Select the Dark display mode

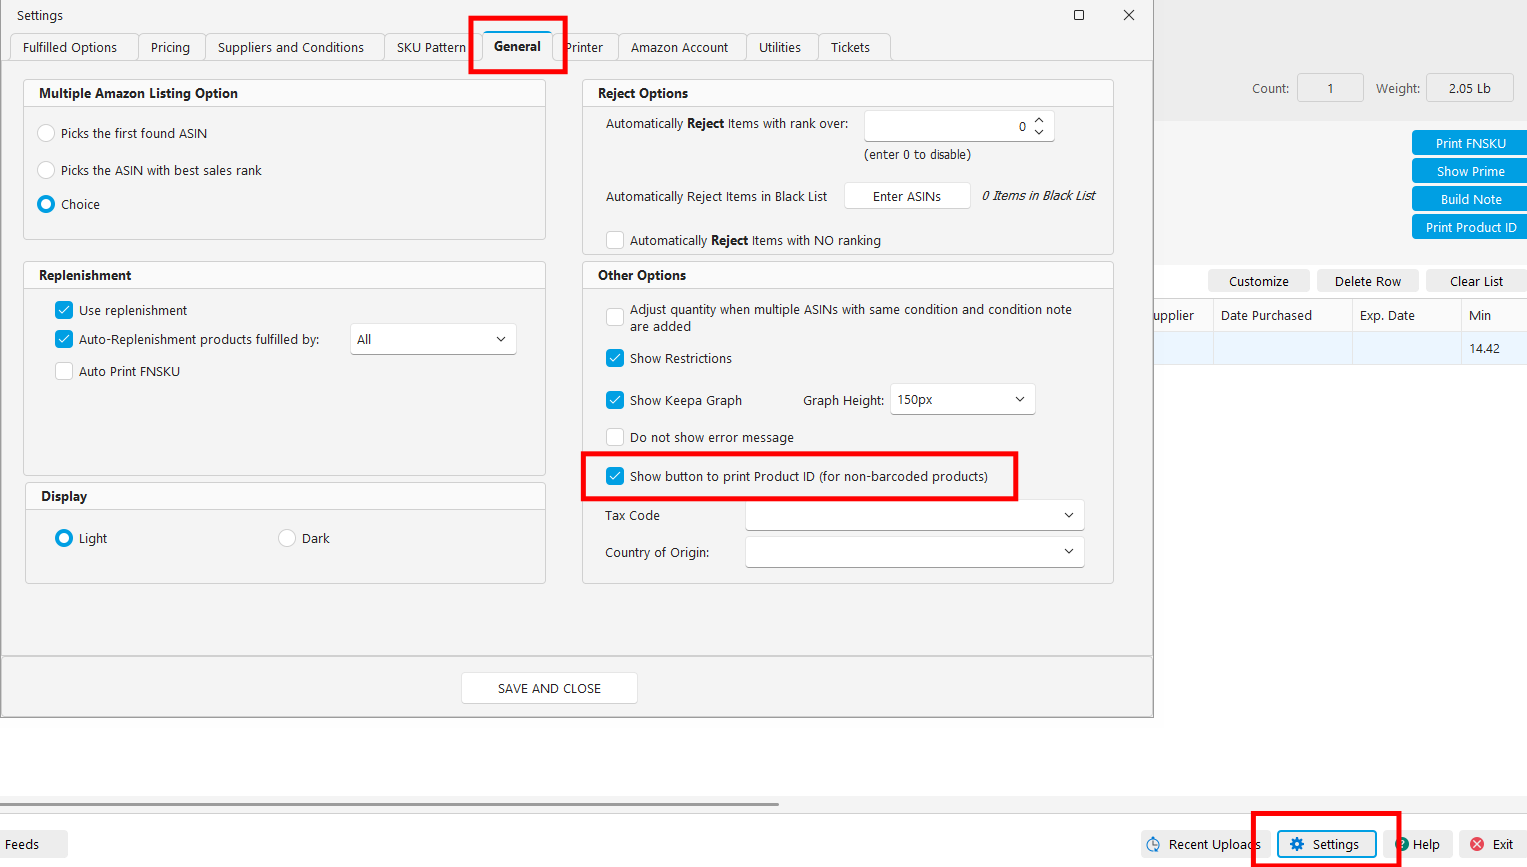coord(287,538)
